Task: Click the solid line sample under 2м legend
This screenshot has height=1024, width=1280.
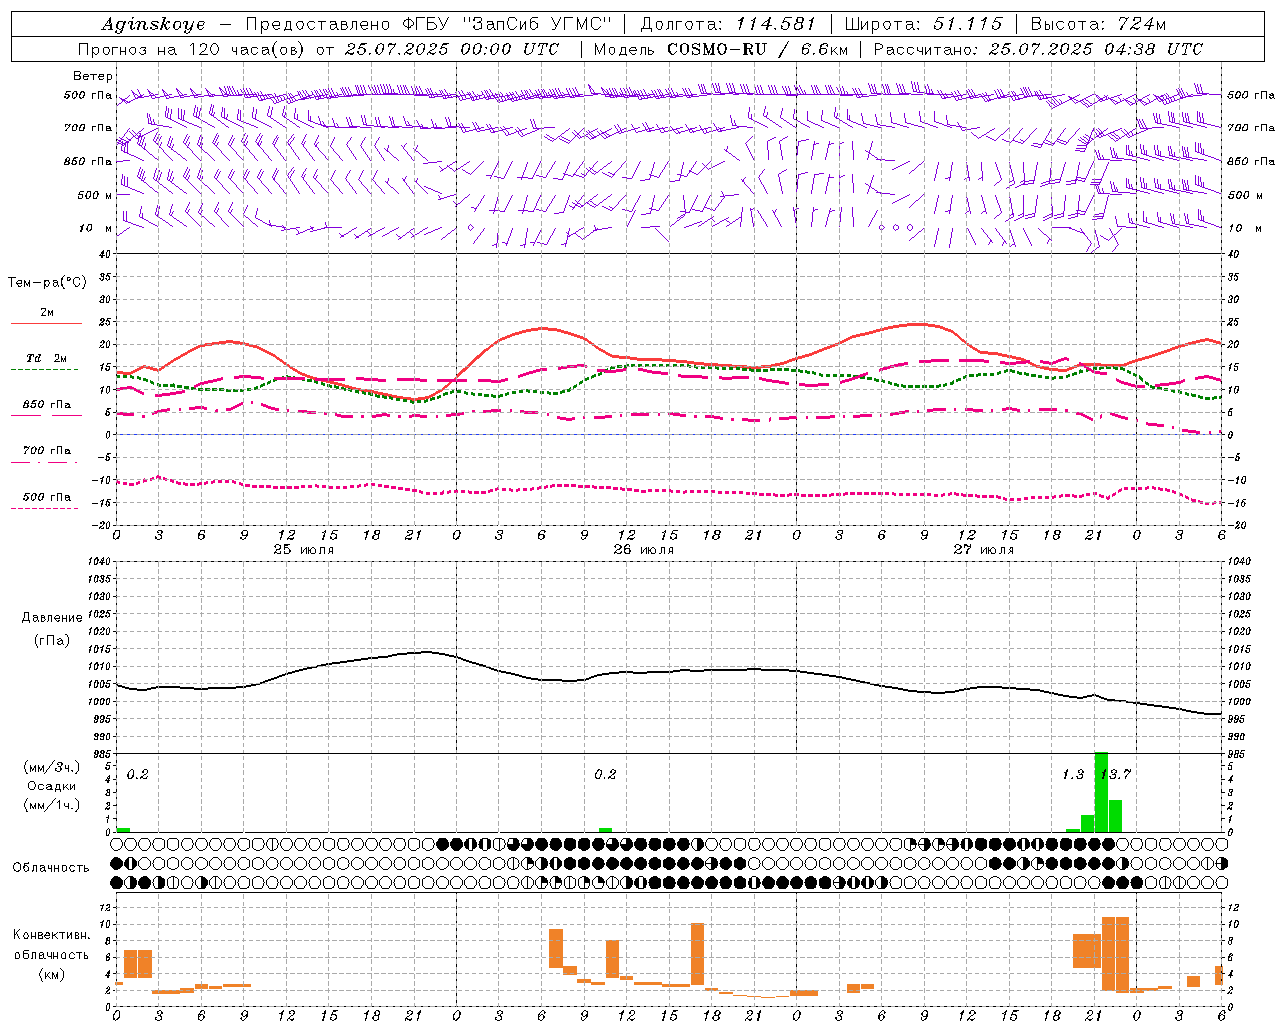Action: point(45,323)
